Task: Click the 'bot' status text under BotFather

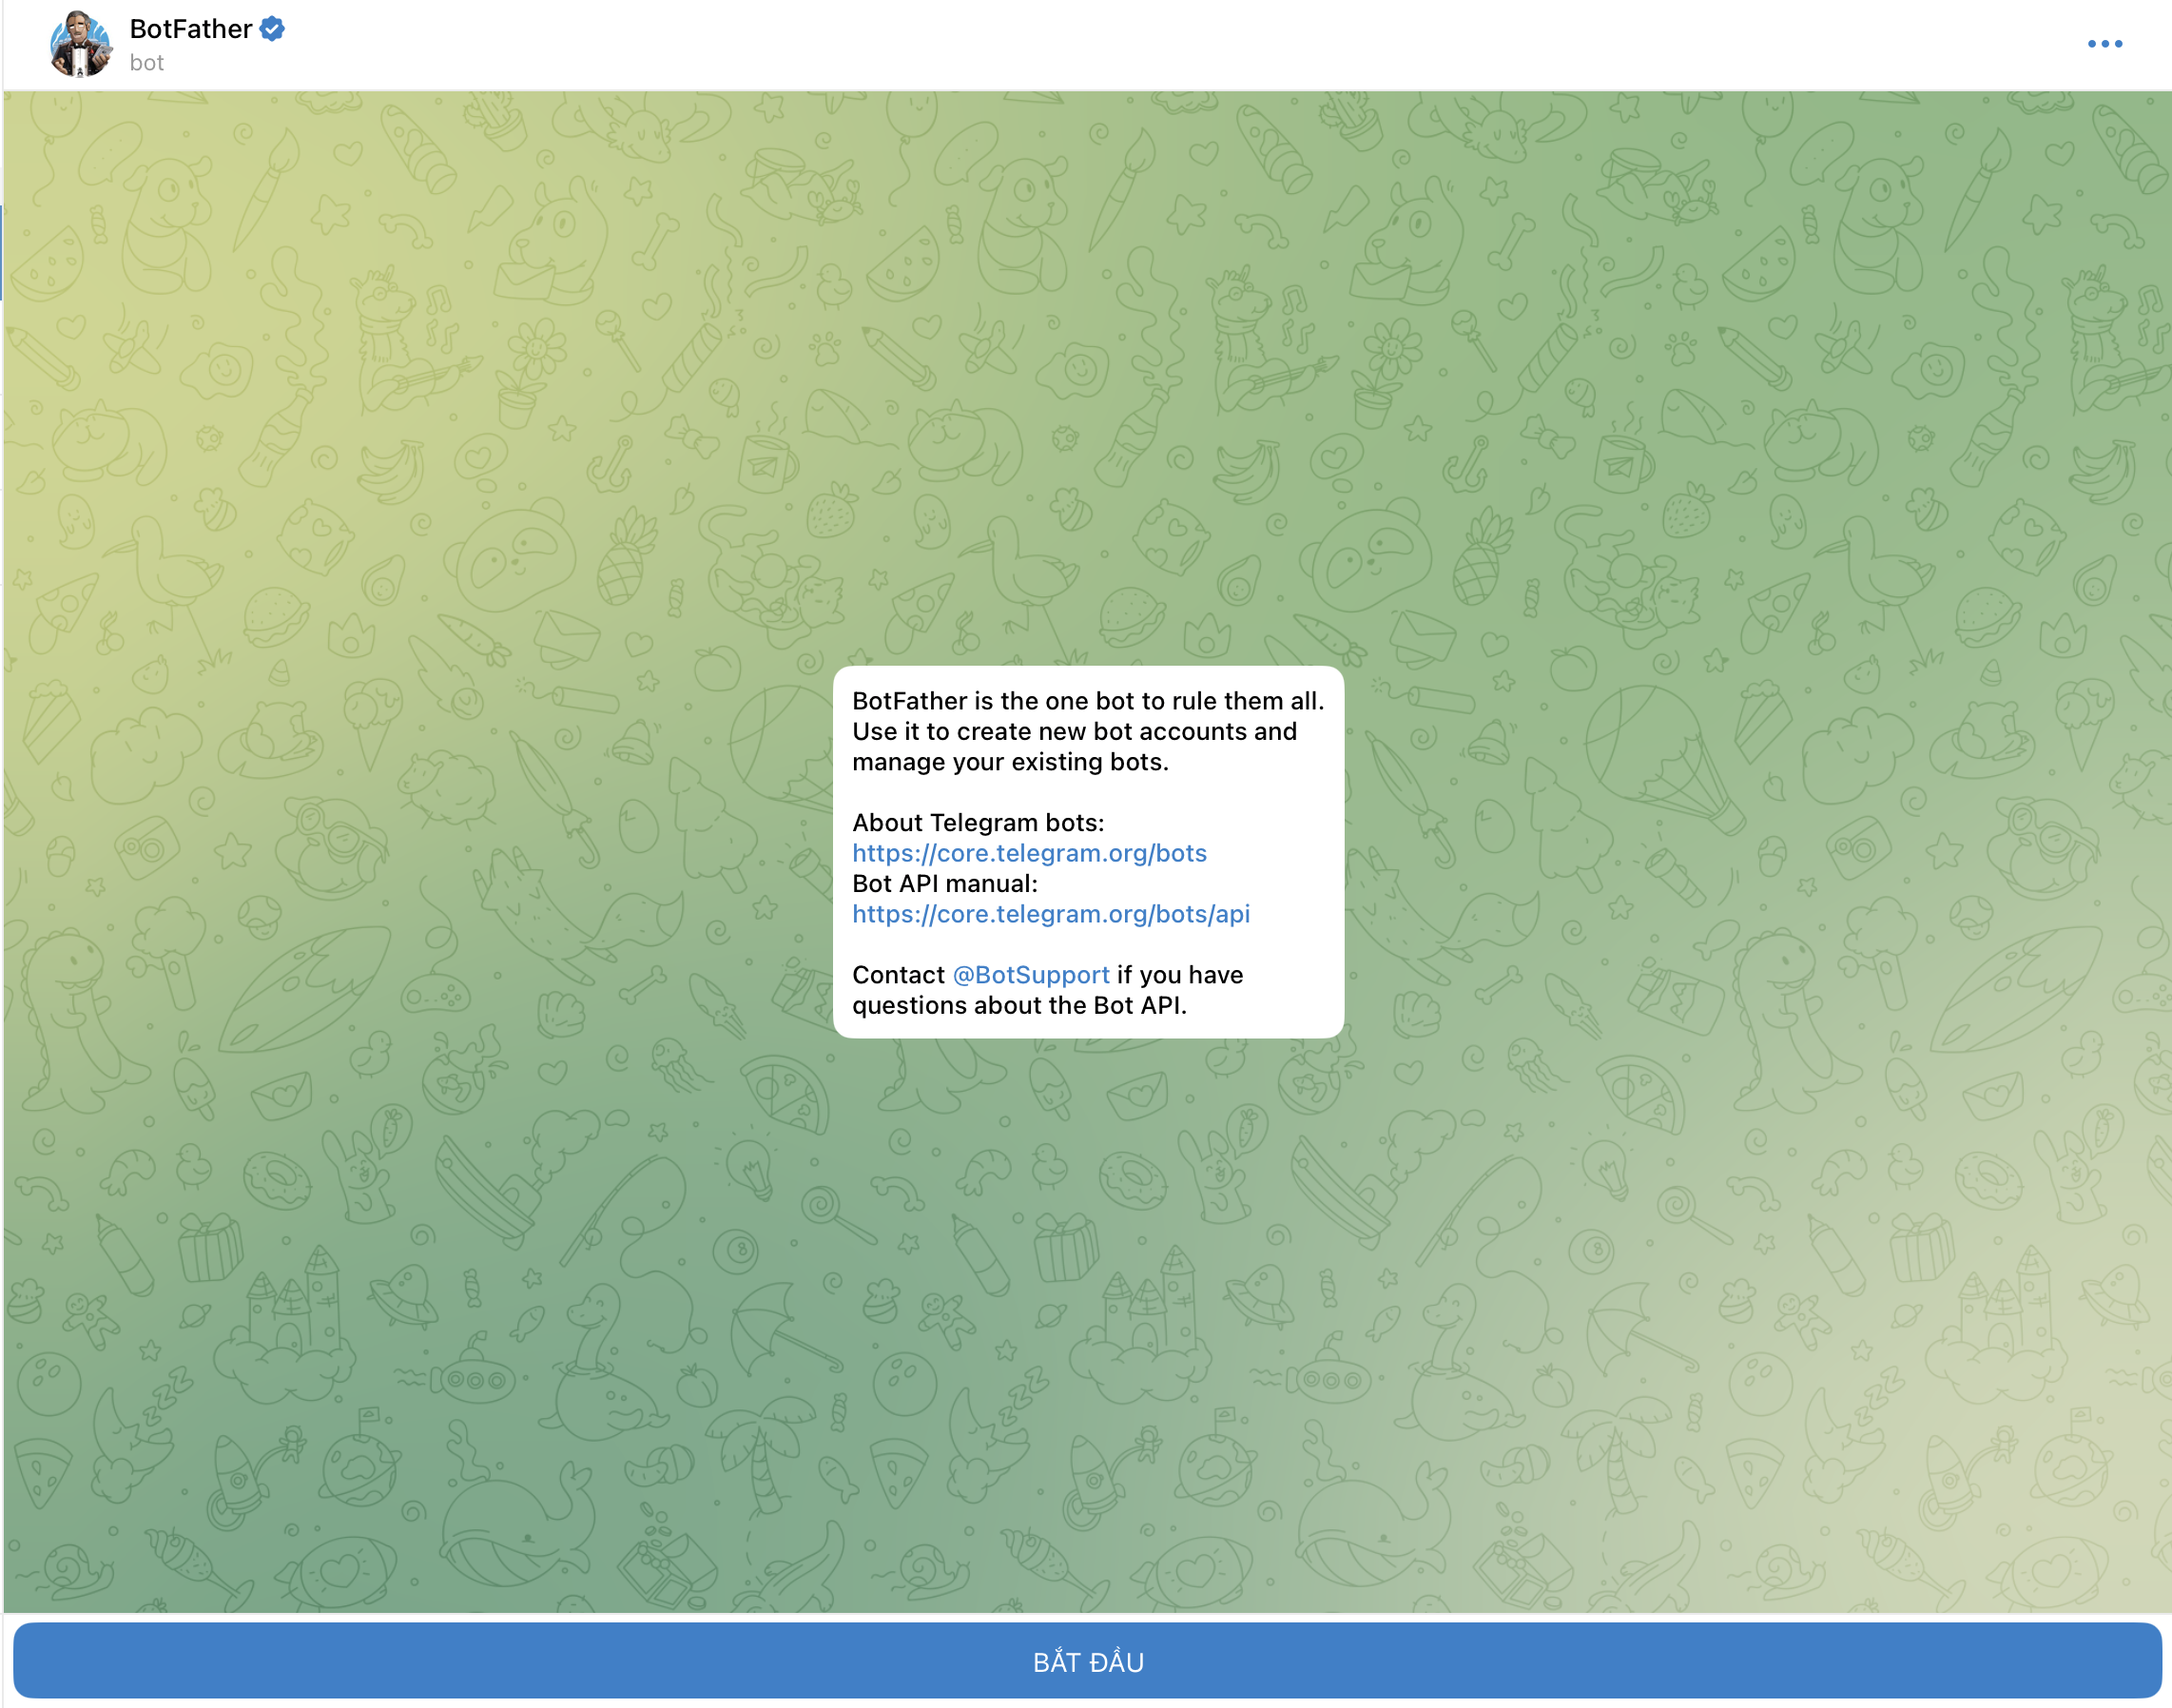Action: click(x=146, y=63)
